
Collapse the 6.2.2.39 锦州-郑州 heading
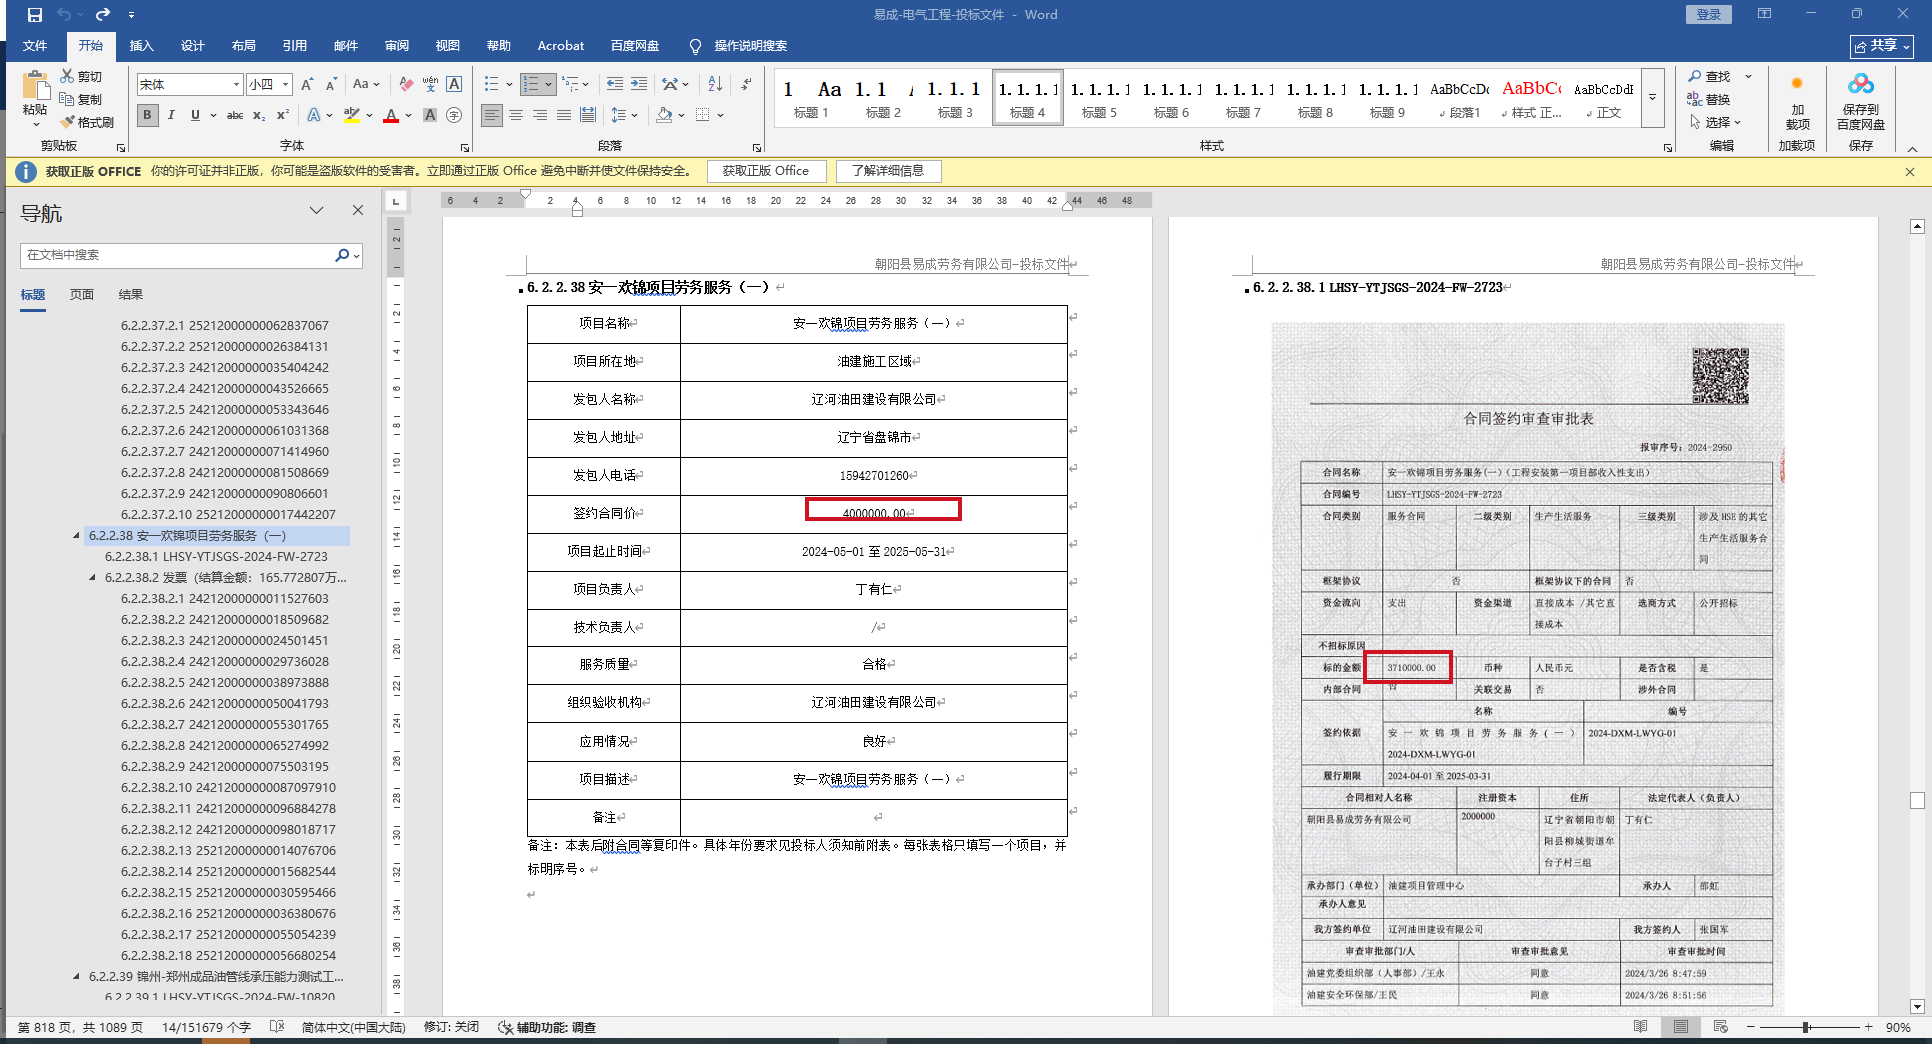(76, 977)
